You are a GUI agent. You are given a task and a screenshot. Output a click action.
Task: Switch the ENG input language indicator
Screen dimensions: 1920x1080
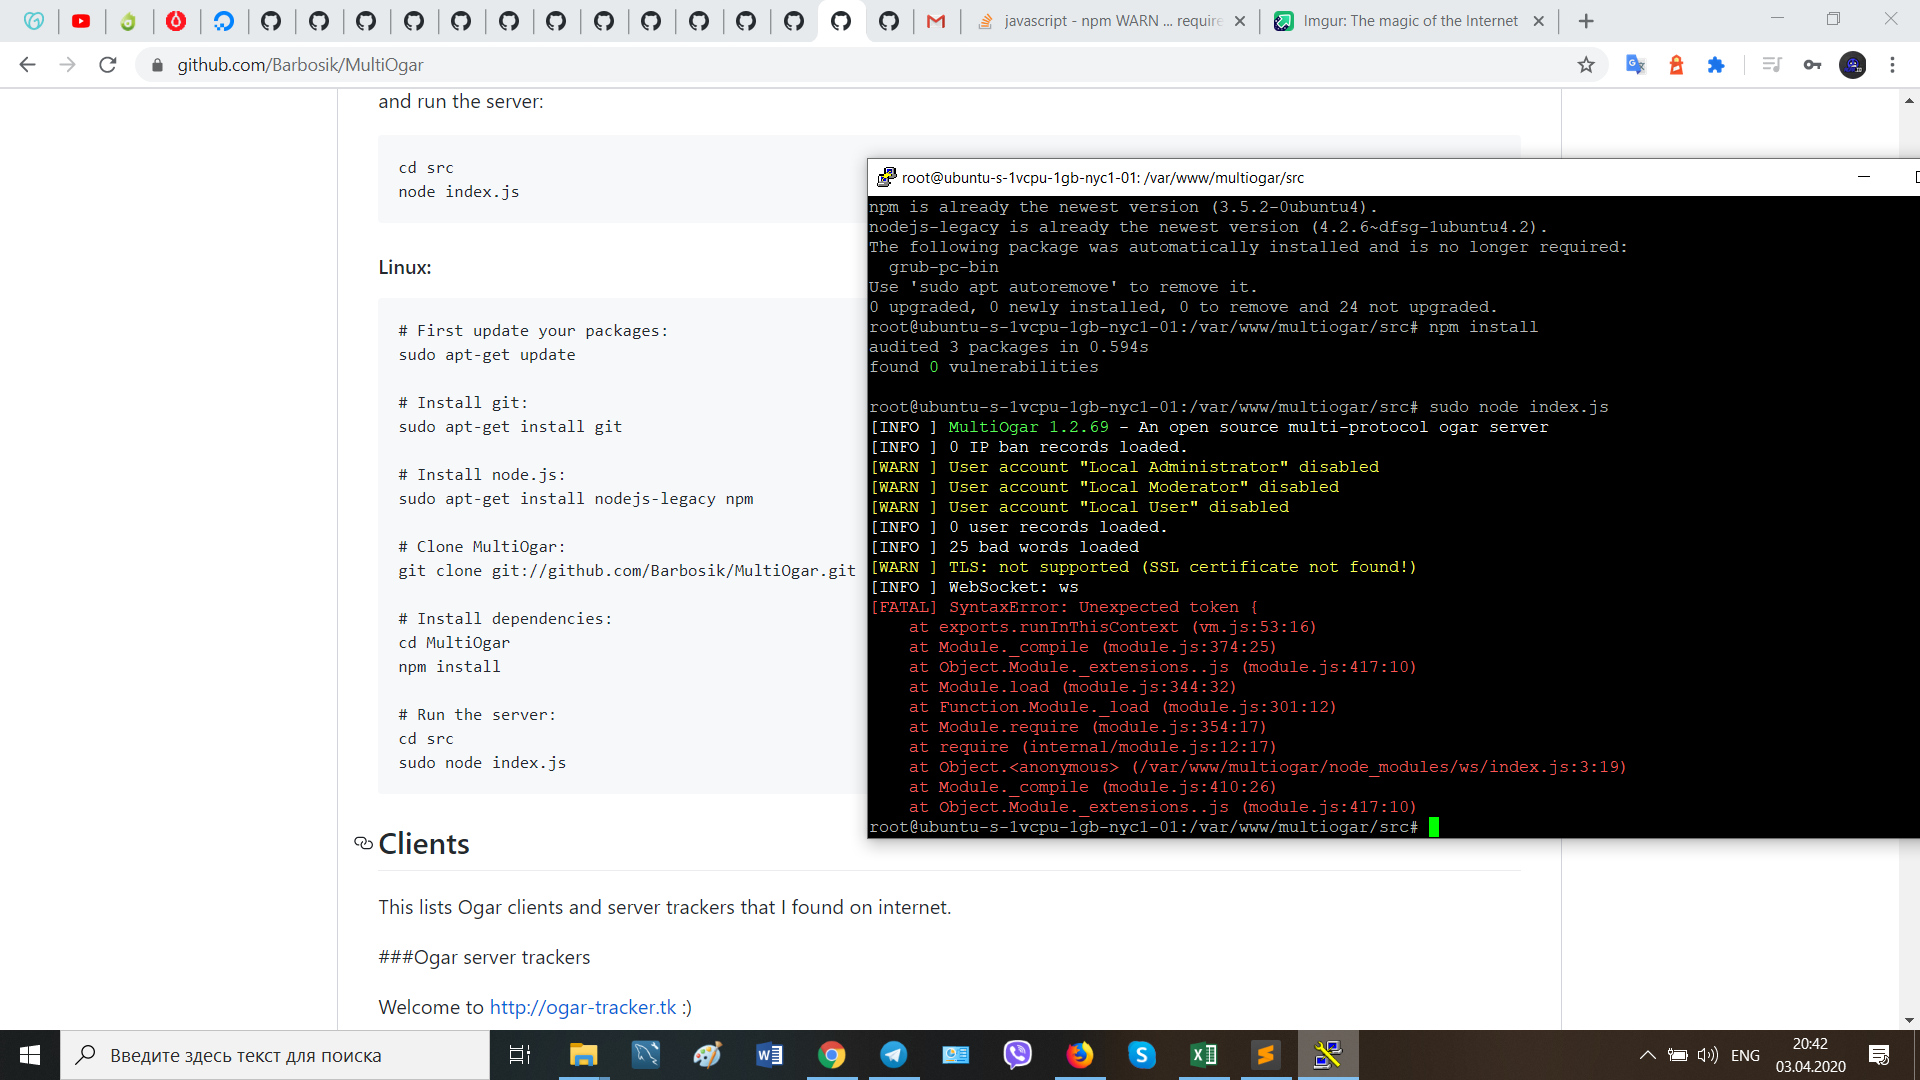pyautogui.click(x=1745, y=1055)
